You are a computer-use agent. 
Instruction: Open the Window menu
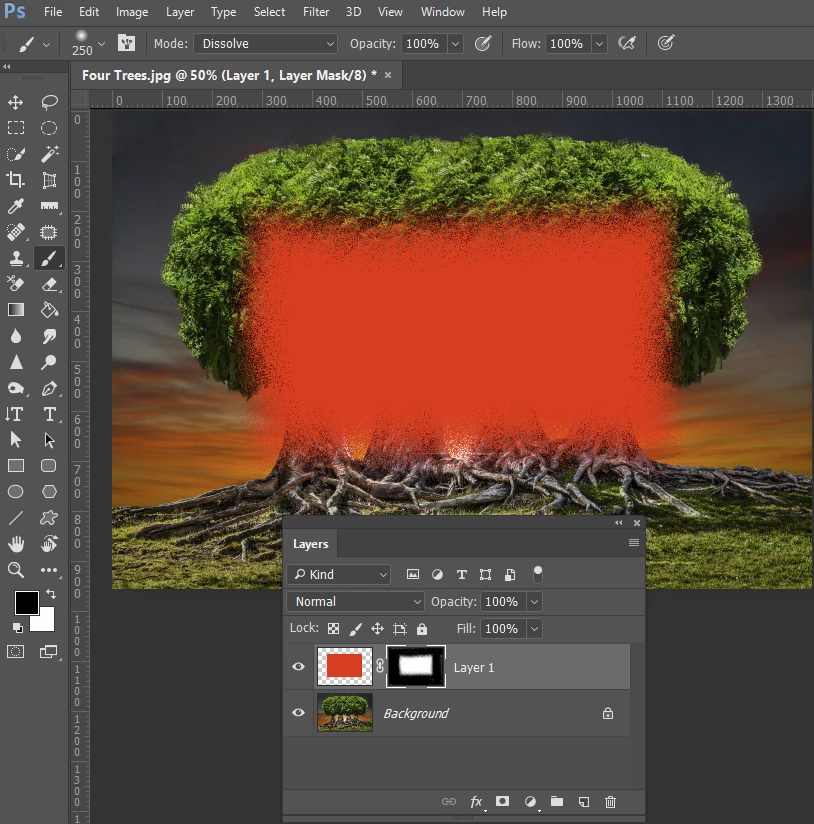click(442, 12)
